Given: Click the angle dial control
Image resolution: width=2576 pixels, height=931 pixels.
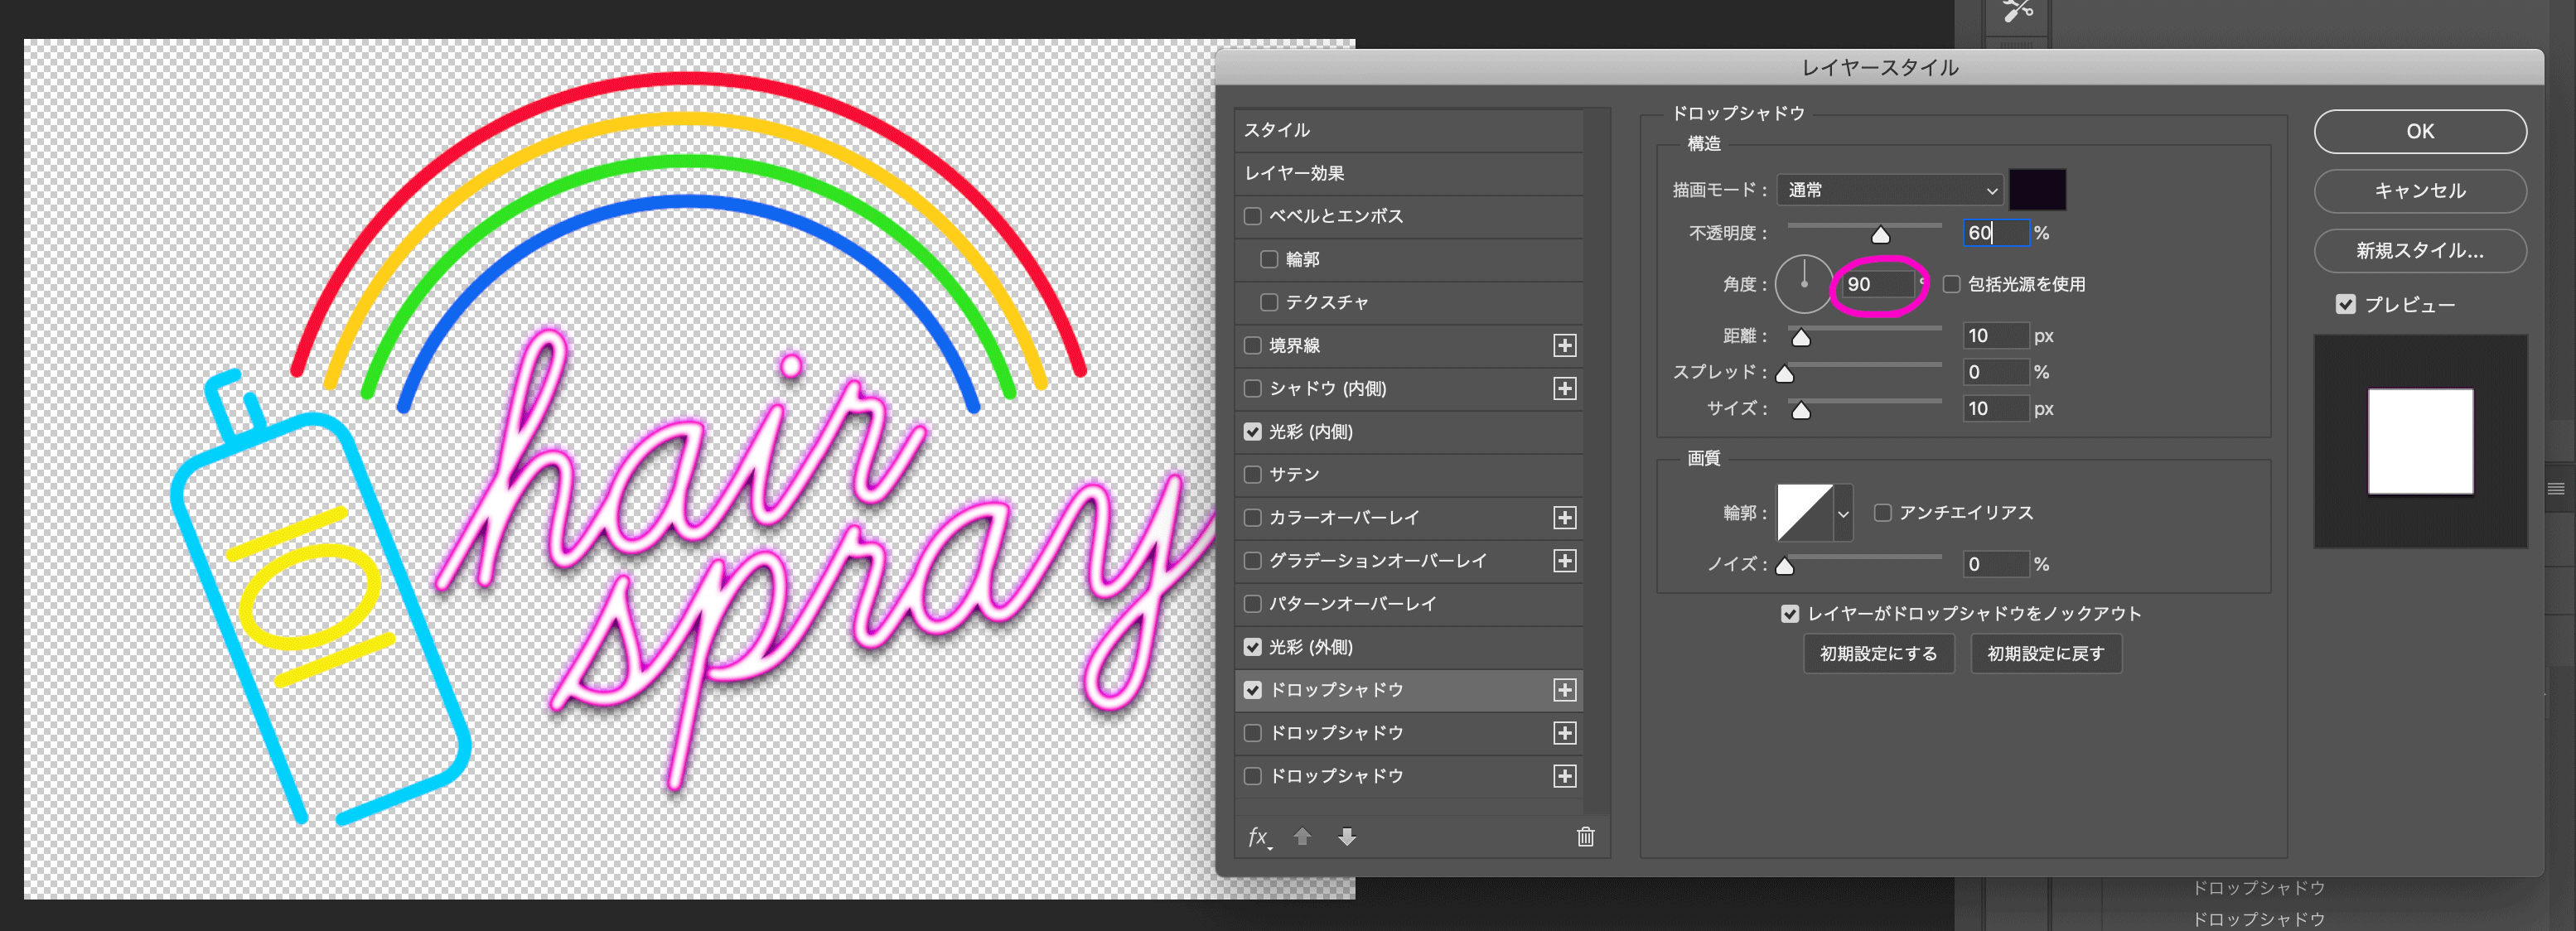Looking at the screenshot, I should (x=1804, y=284).
